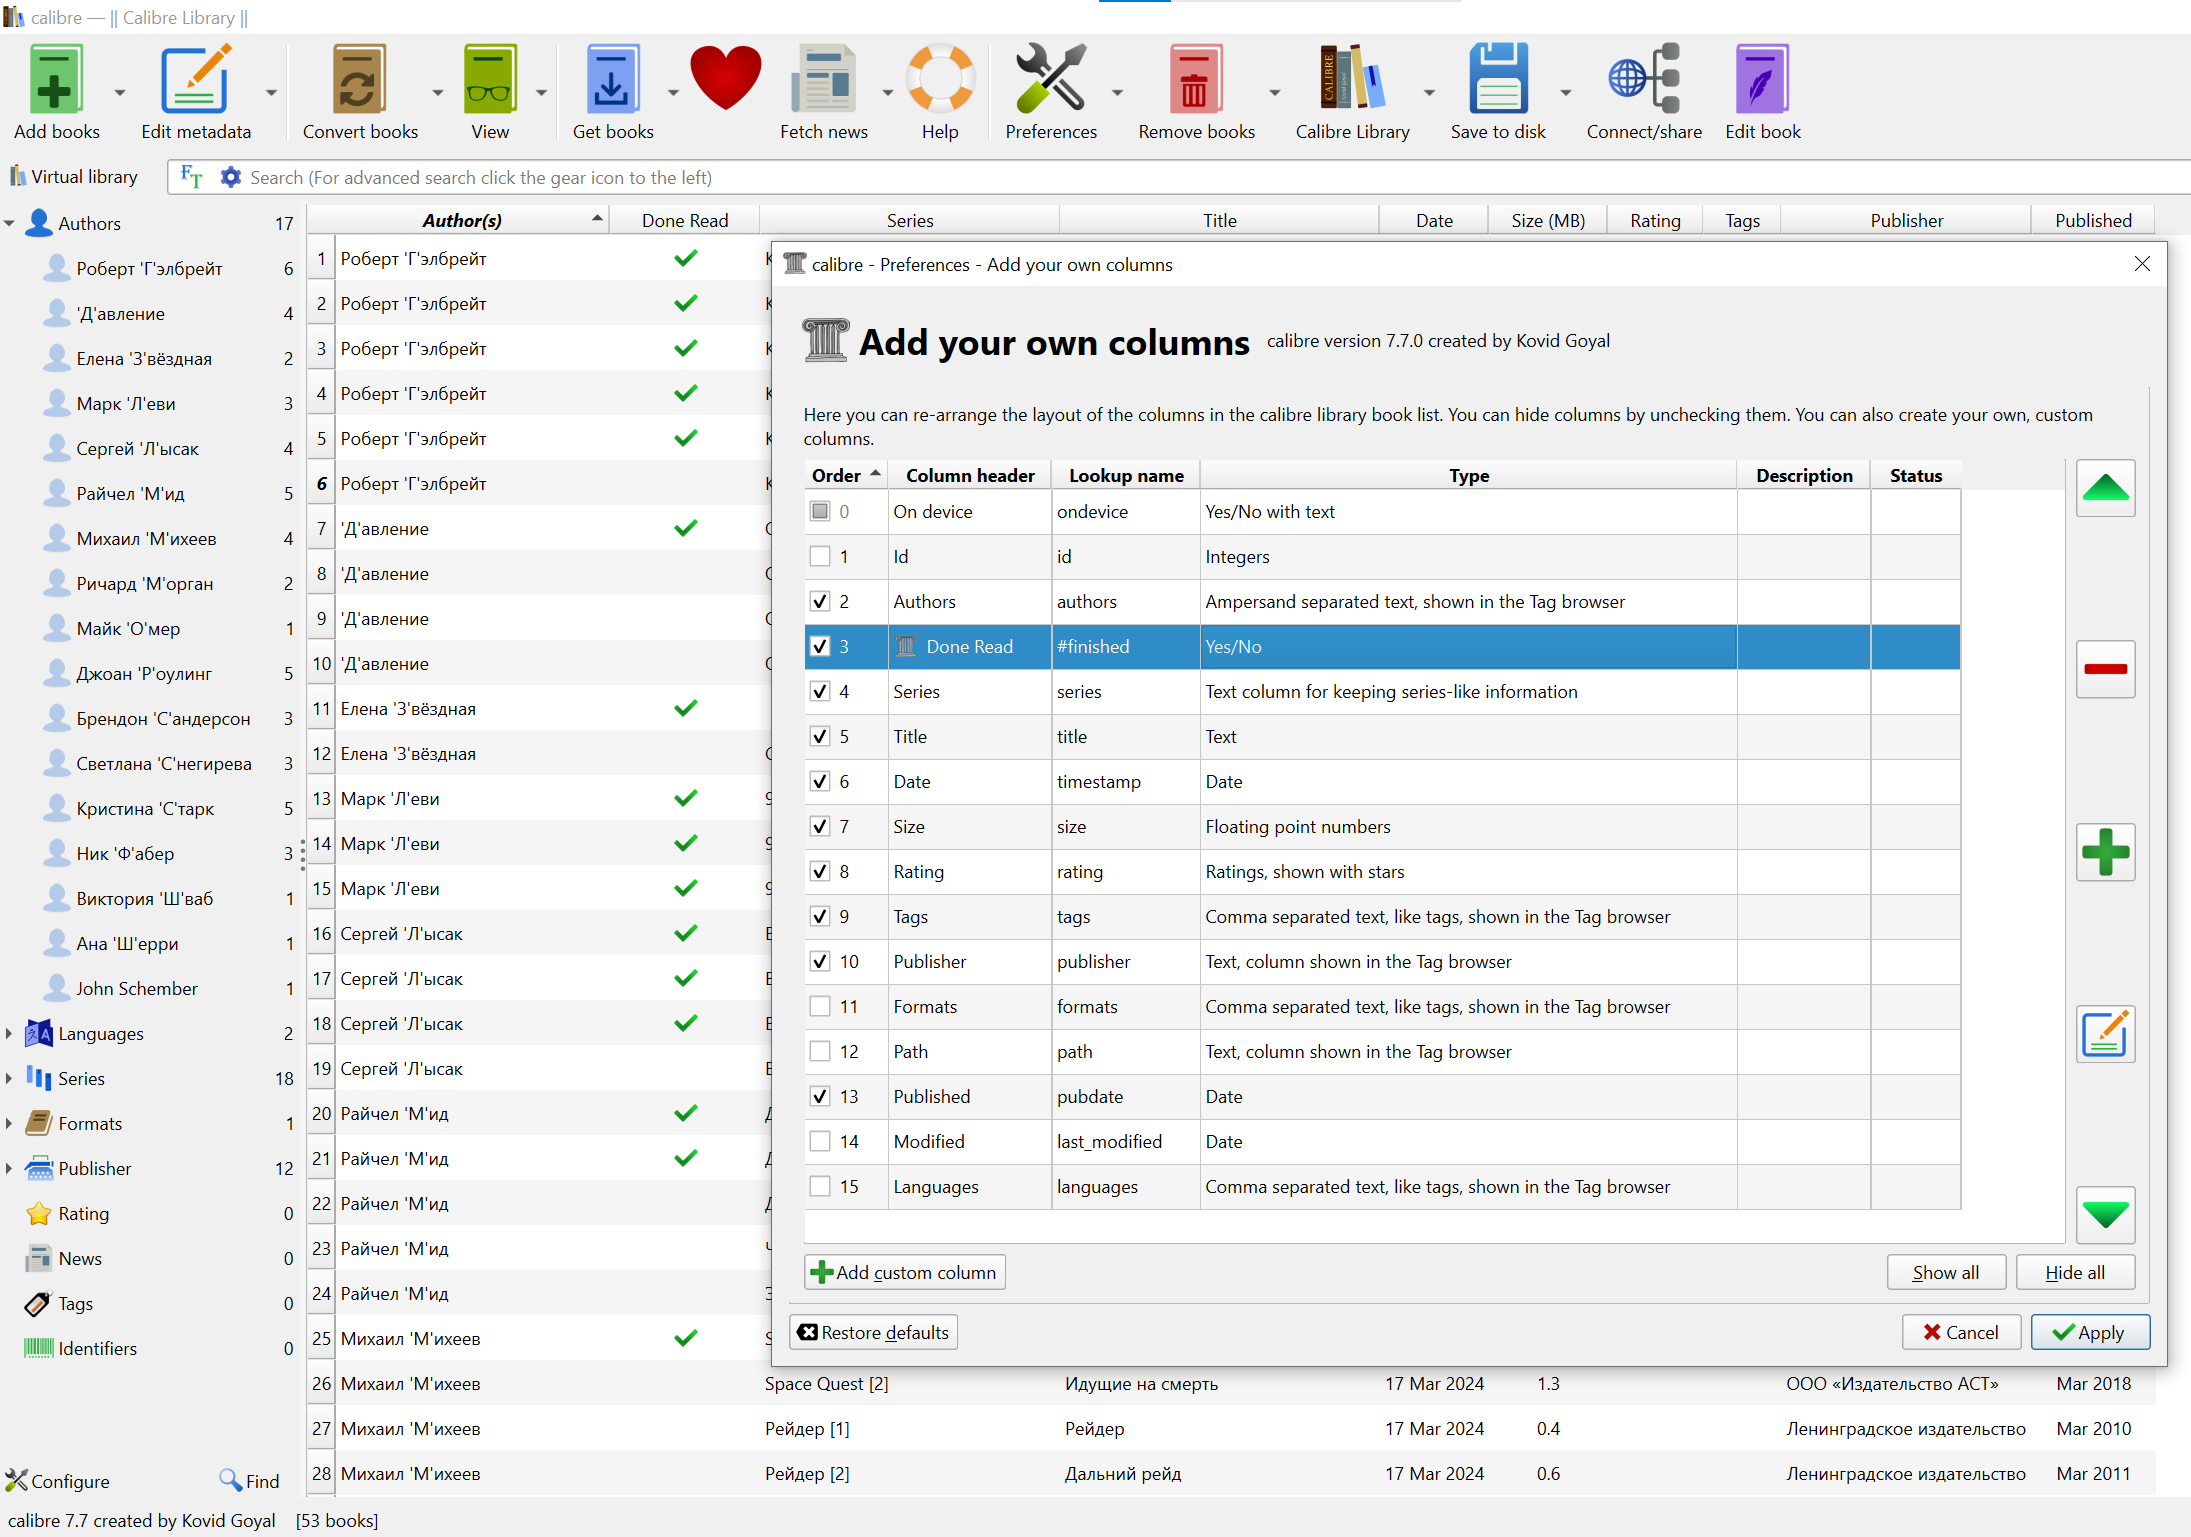
Task: Select Брендон 'С'андерсон author item
Action: (x=163, y=718)
